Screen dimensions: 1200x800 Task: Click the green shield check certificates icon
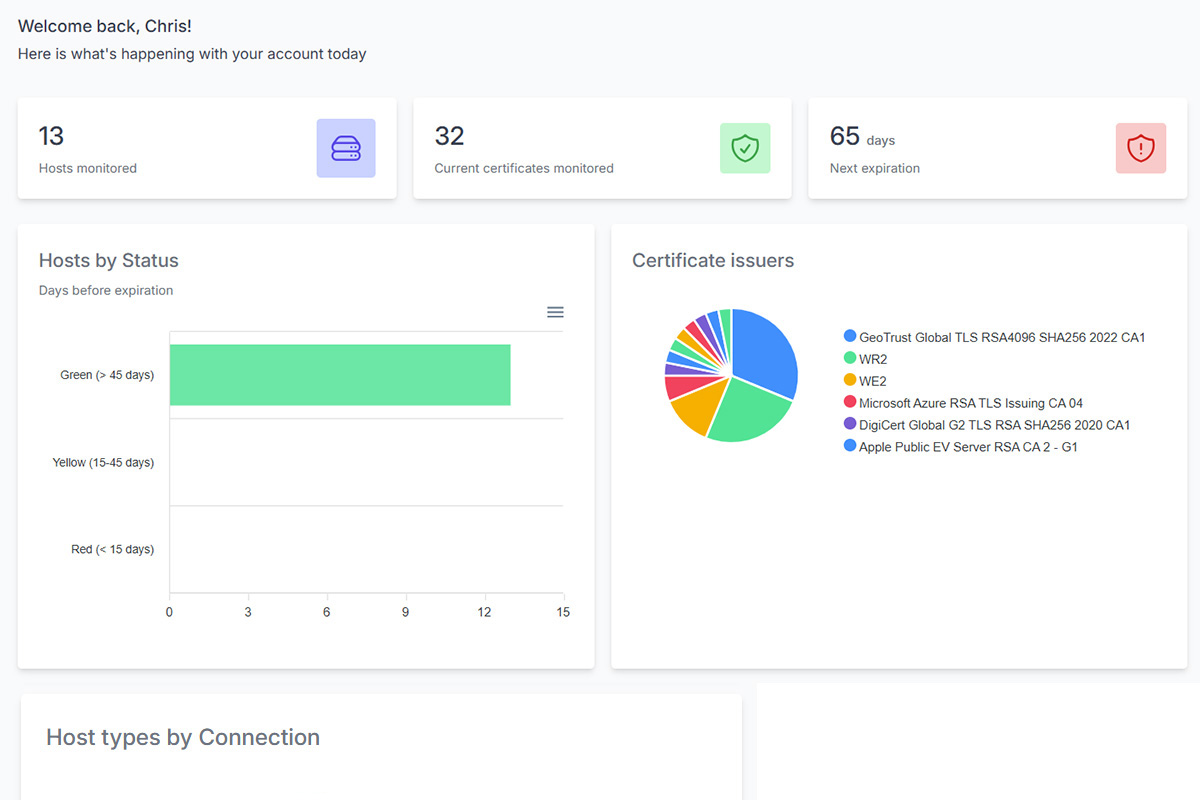coord(744,147)
